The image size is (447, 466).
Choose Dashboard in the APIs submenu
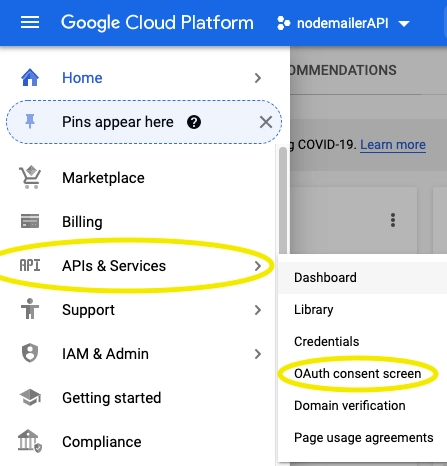pyautogui.click(x=363, y=278)
